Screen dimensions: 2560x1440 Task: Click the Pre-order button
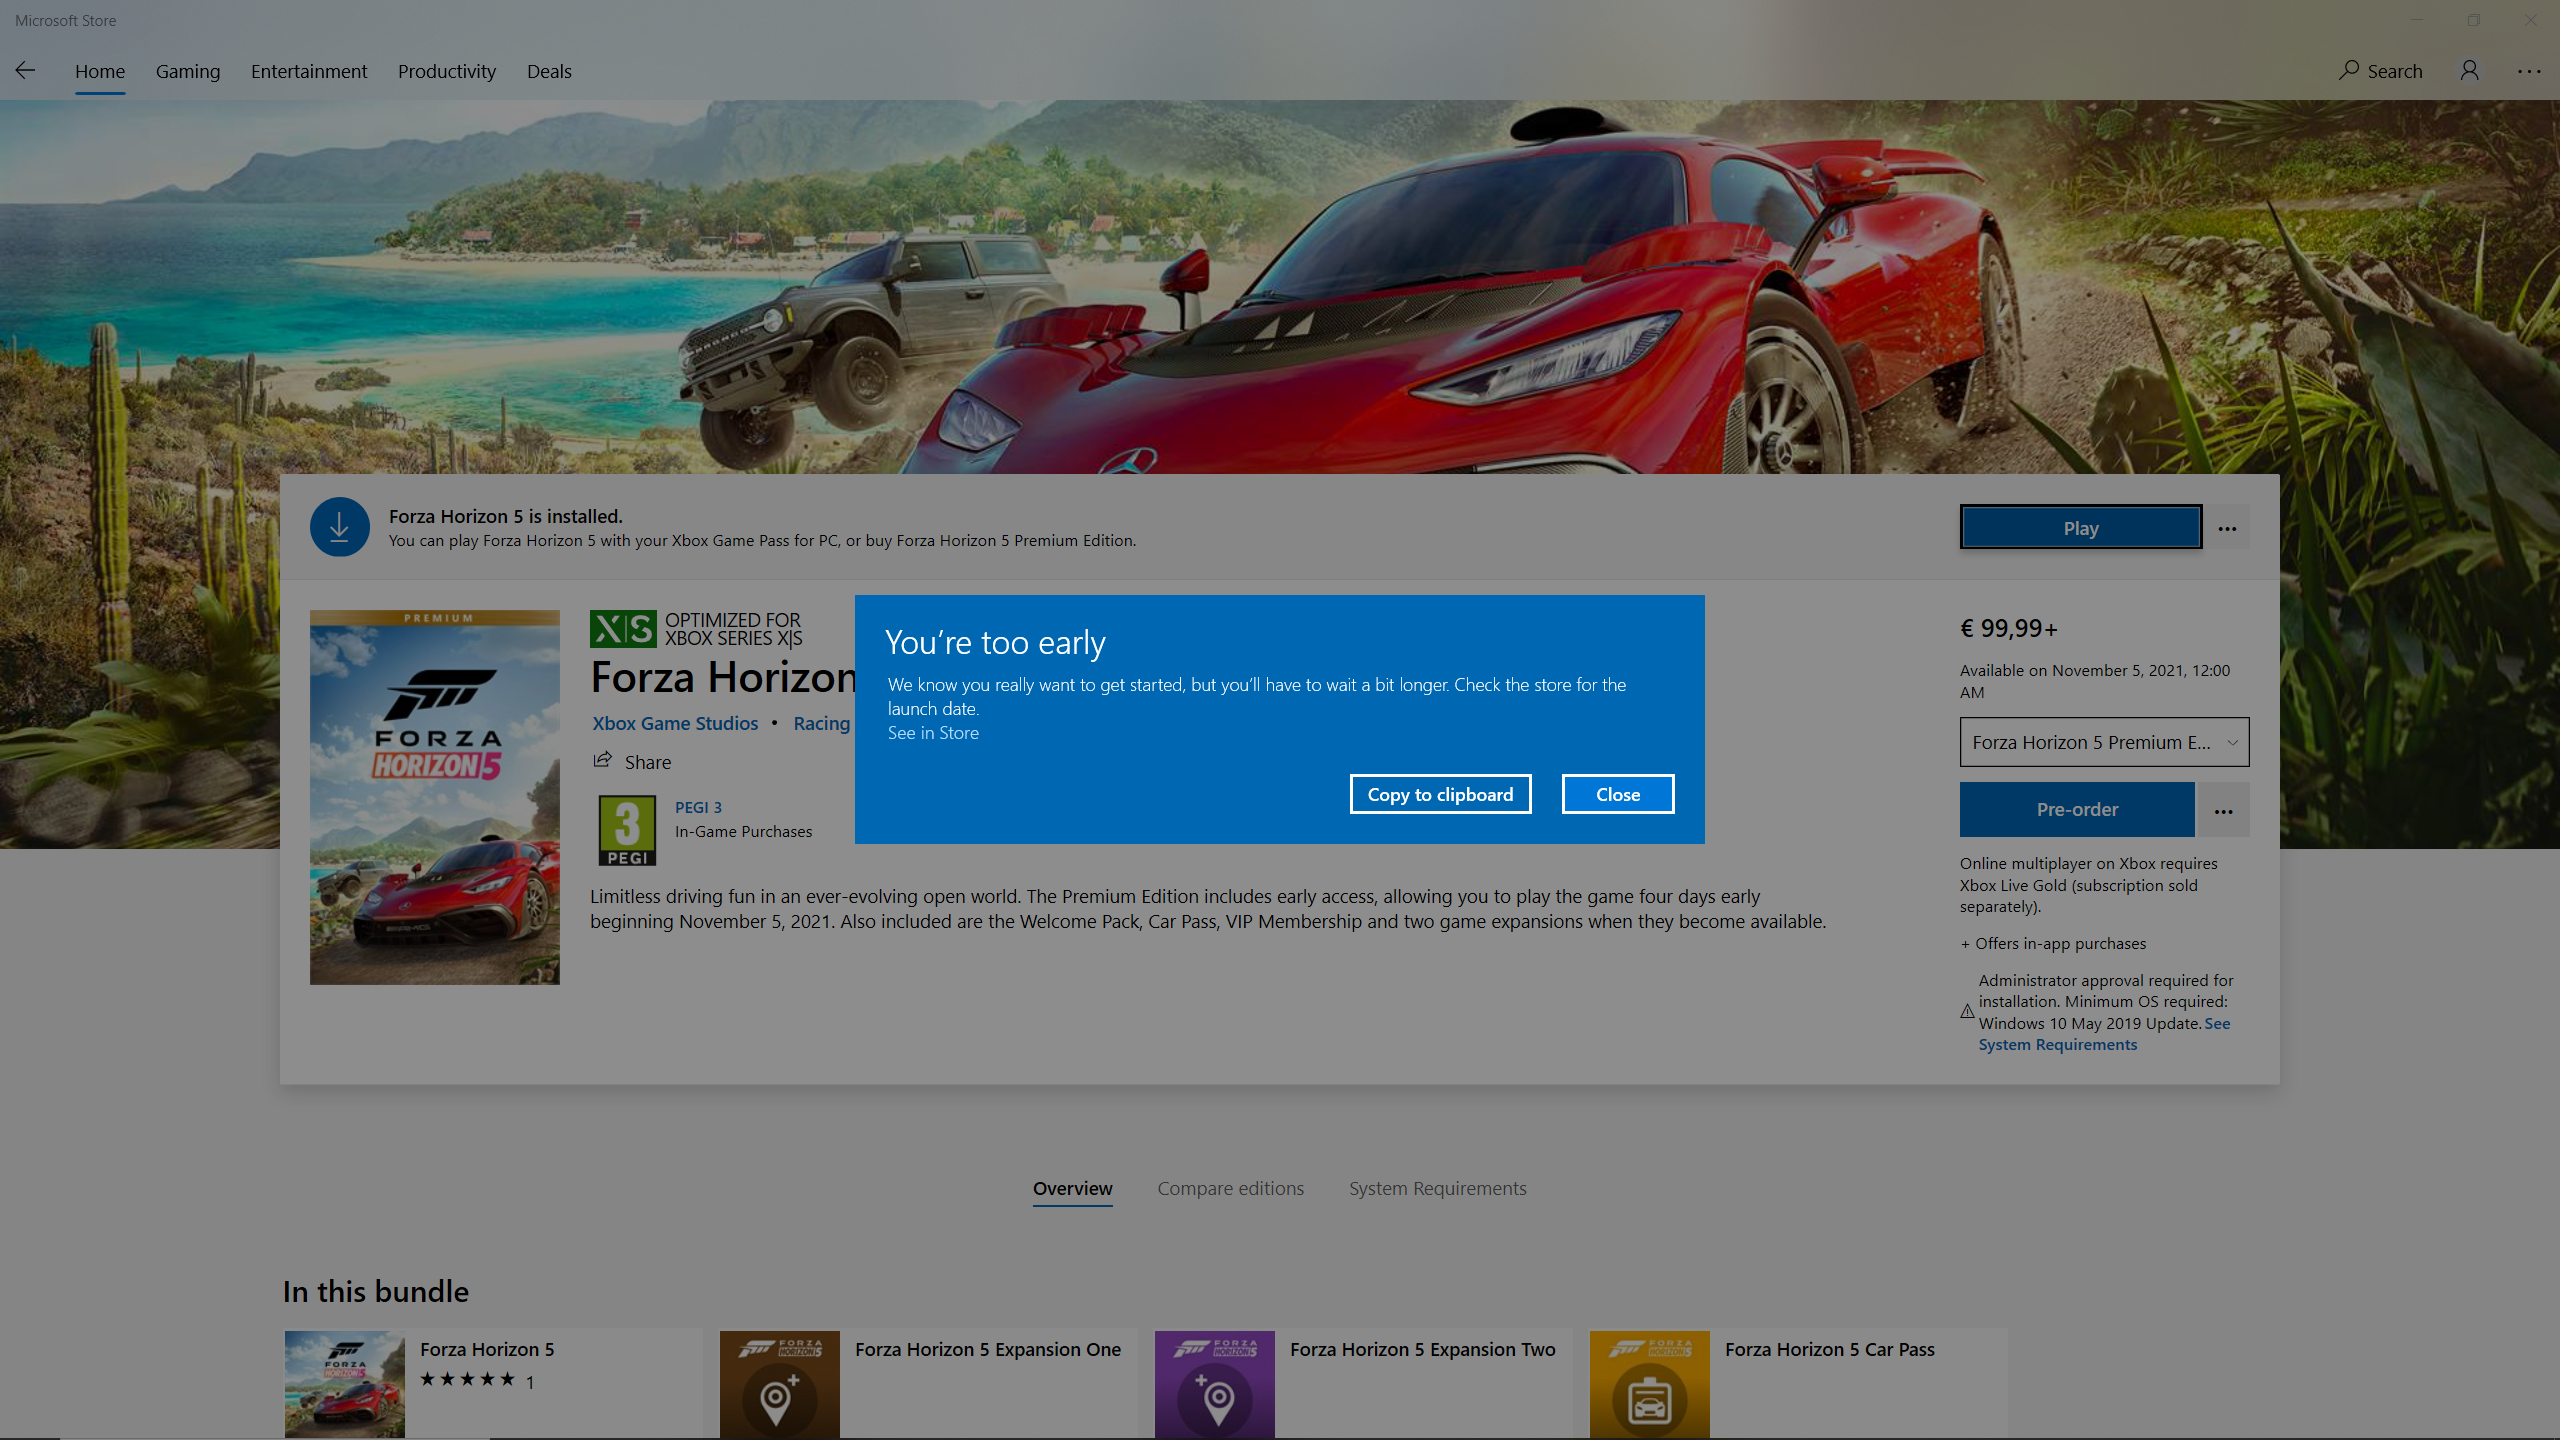[2077, 810]
